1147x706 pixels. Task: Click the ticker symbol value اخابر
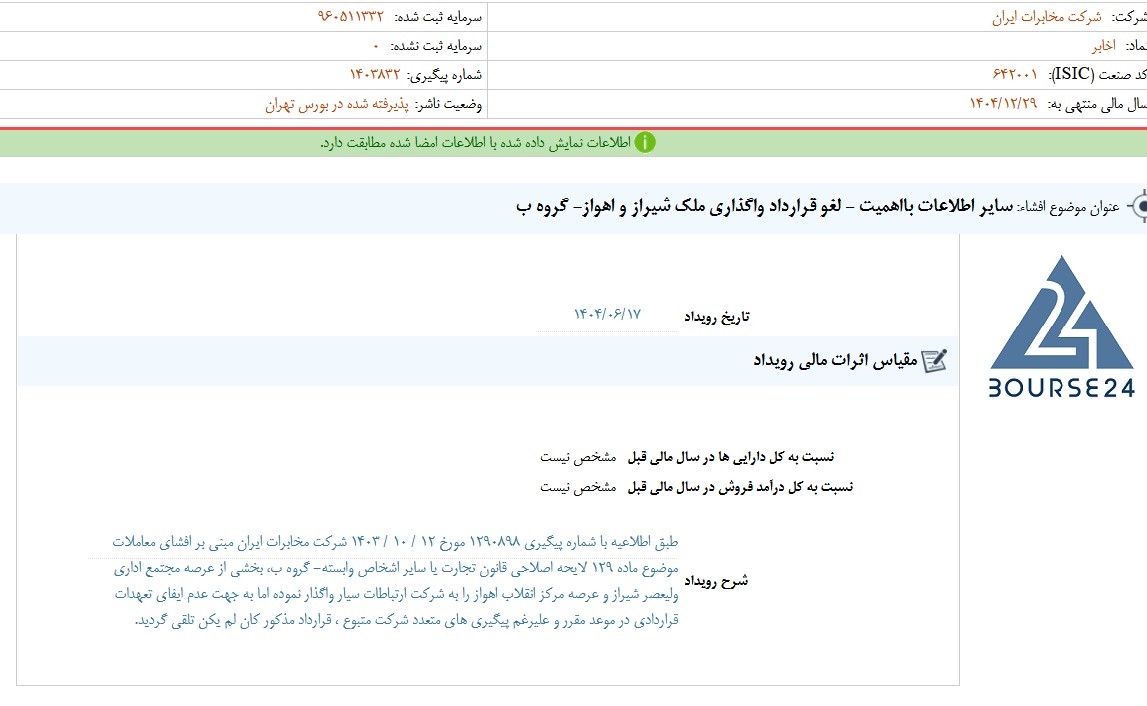tap(1104, 46)
